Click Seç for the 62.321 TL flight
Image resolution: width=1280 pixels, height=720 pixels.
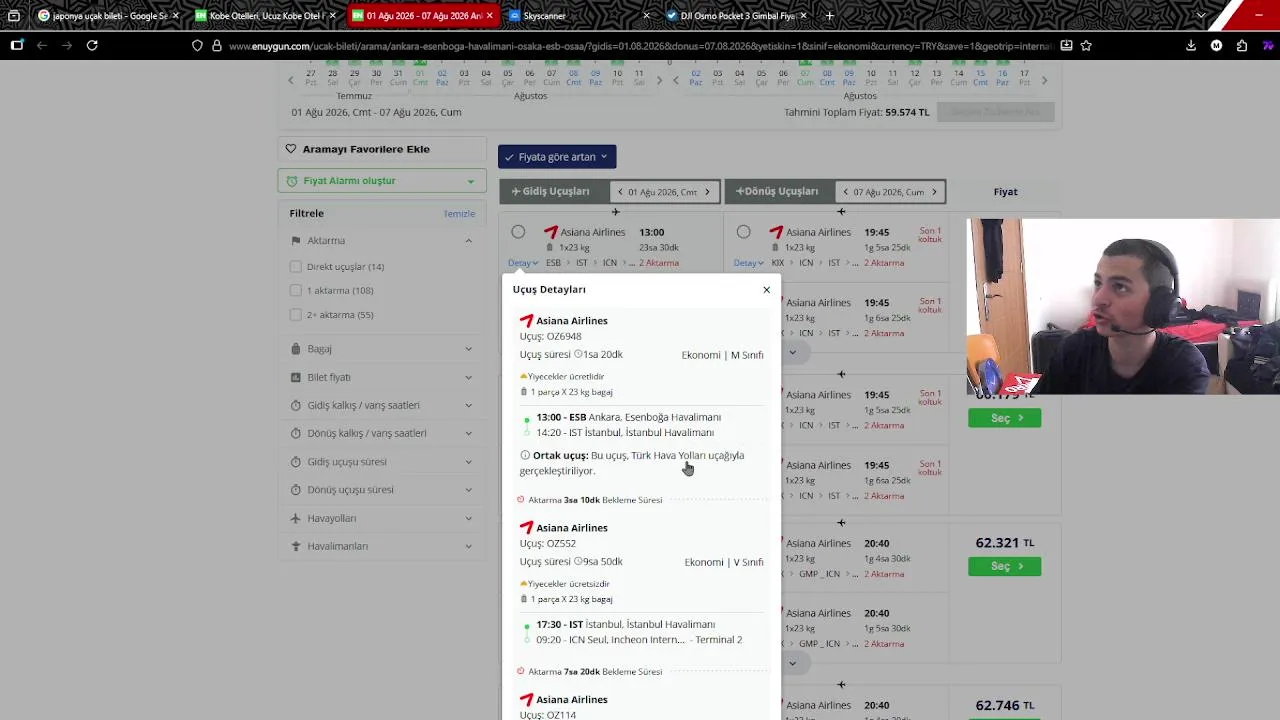[1004, 566]
